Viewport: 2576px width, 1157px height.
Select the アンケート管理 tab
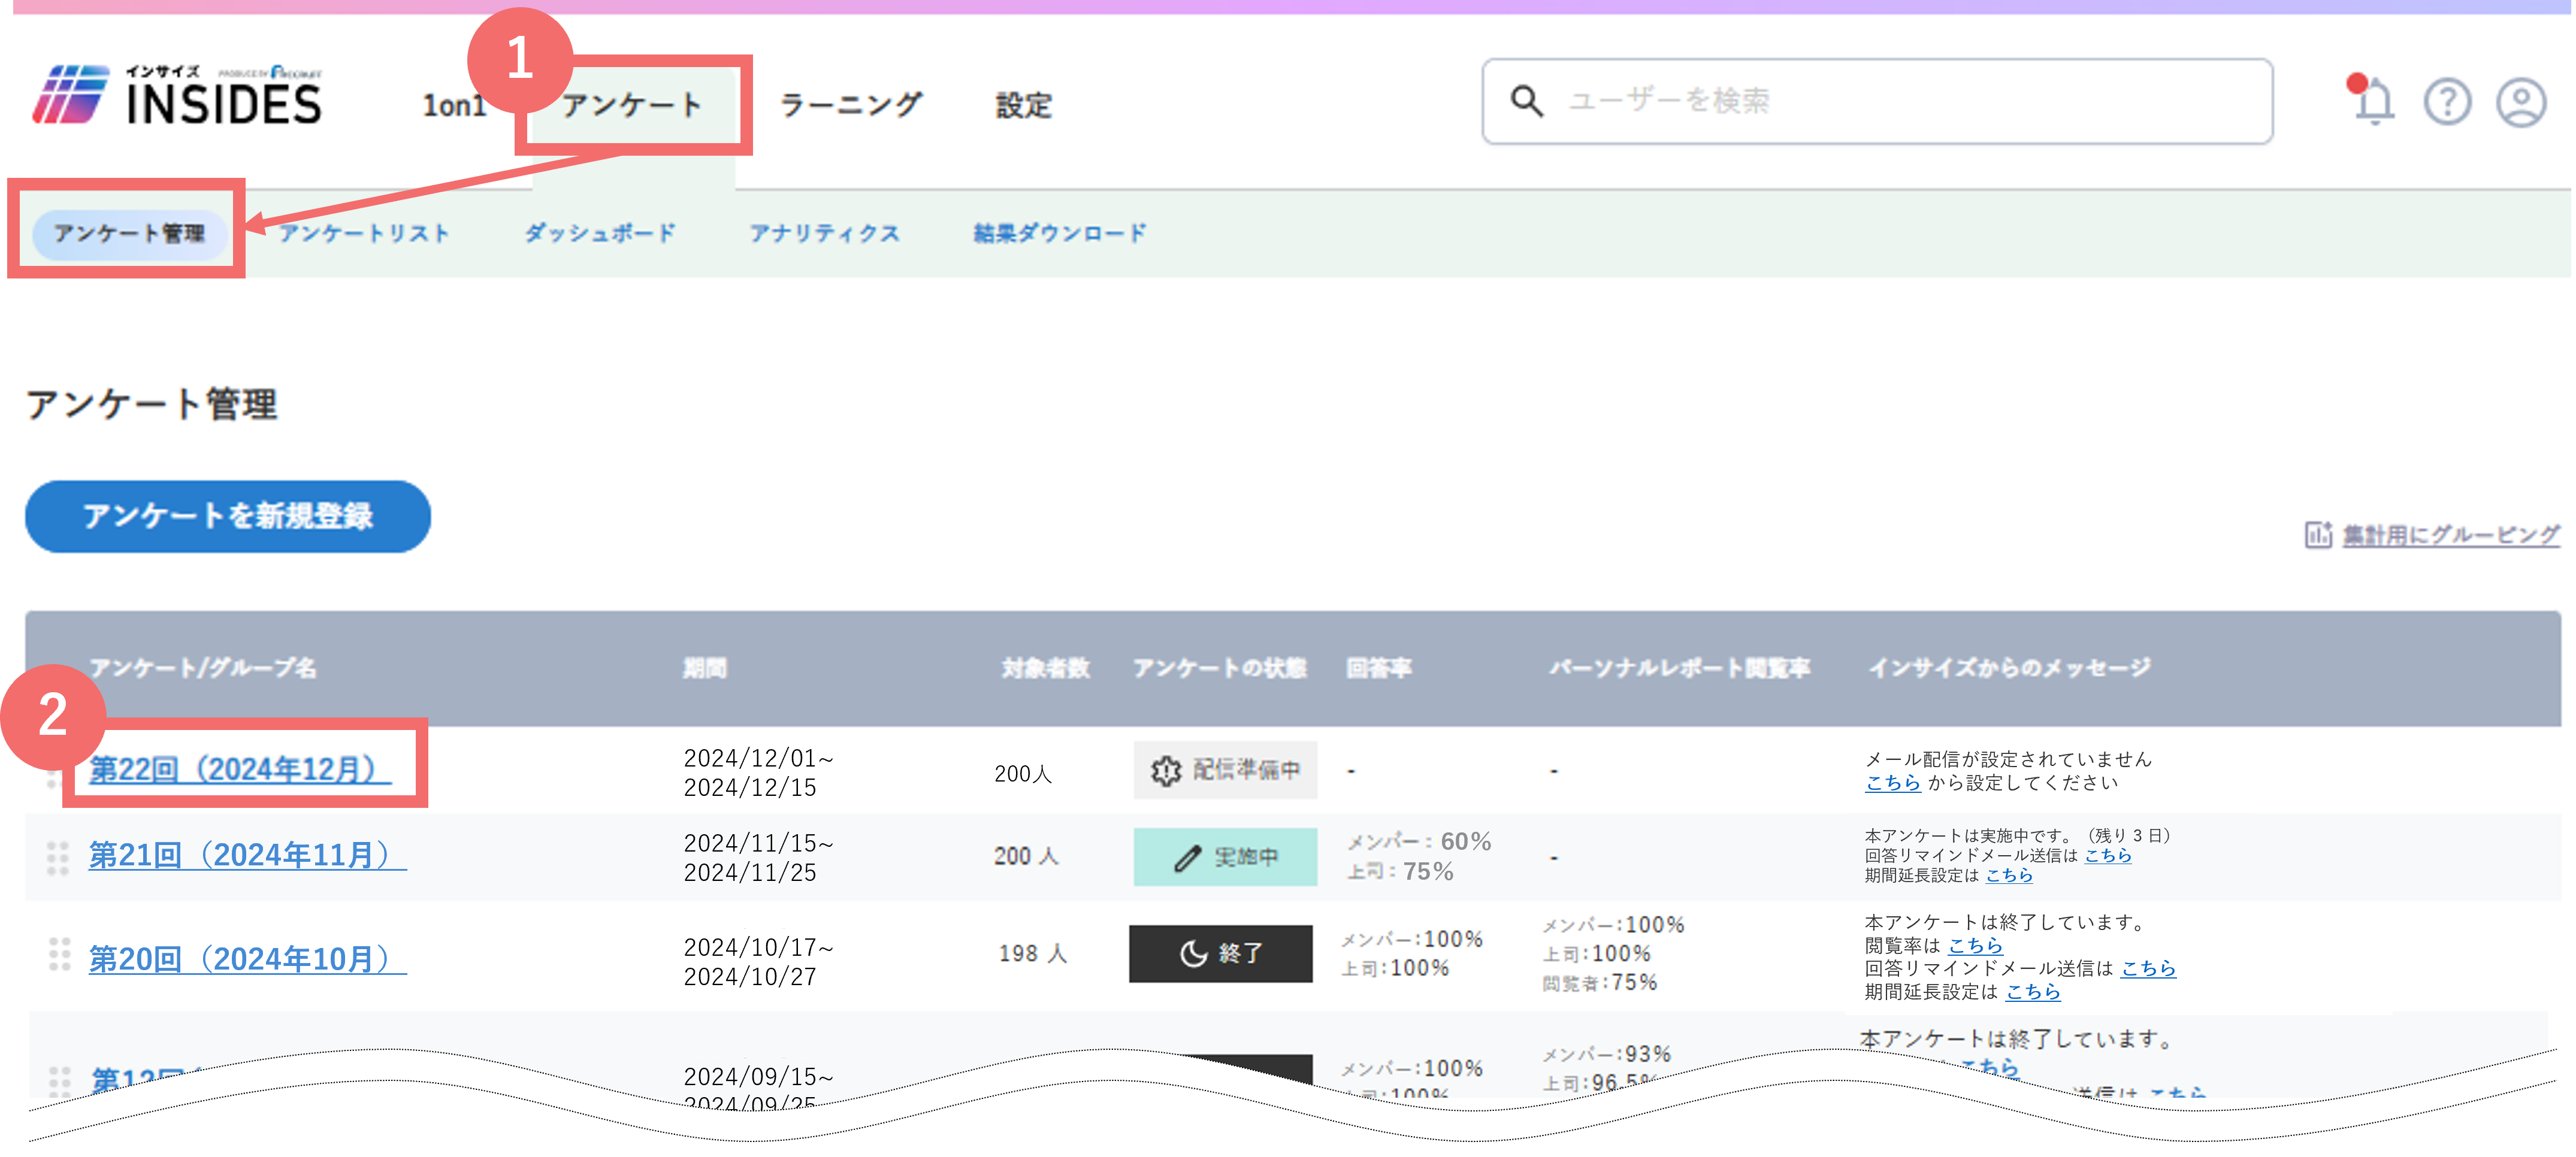pyautogui.click(x=129, y=233)
